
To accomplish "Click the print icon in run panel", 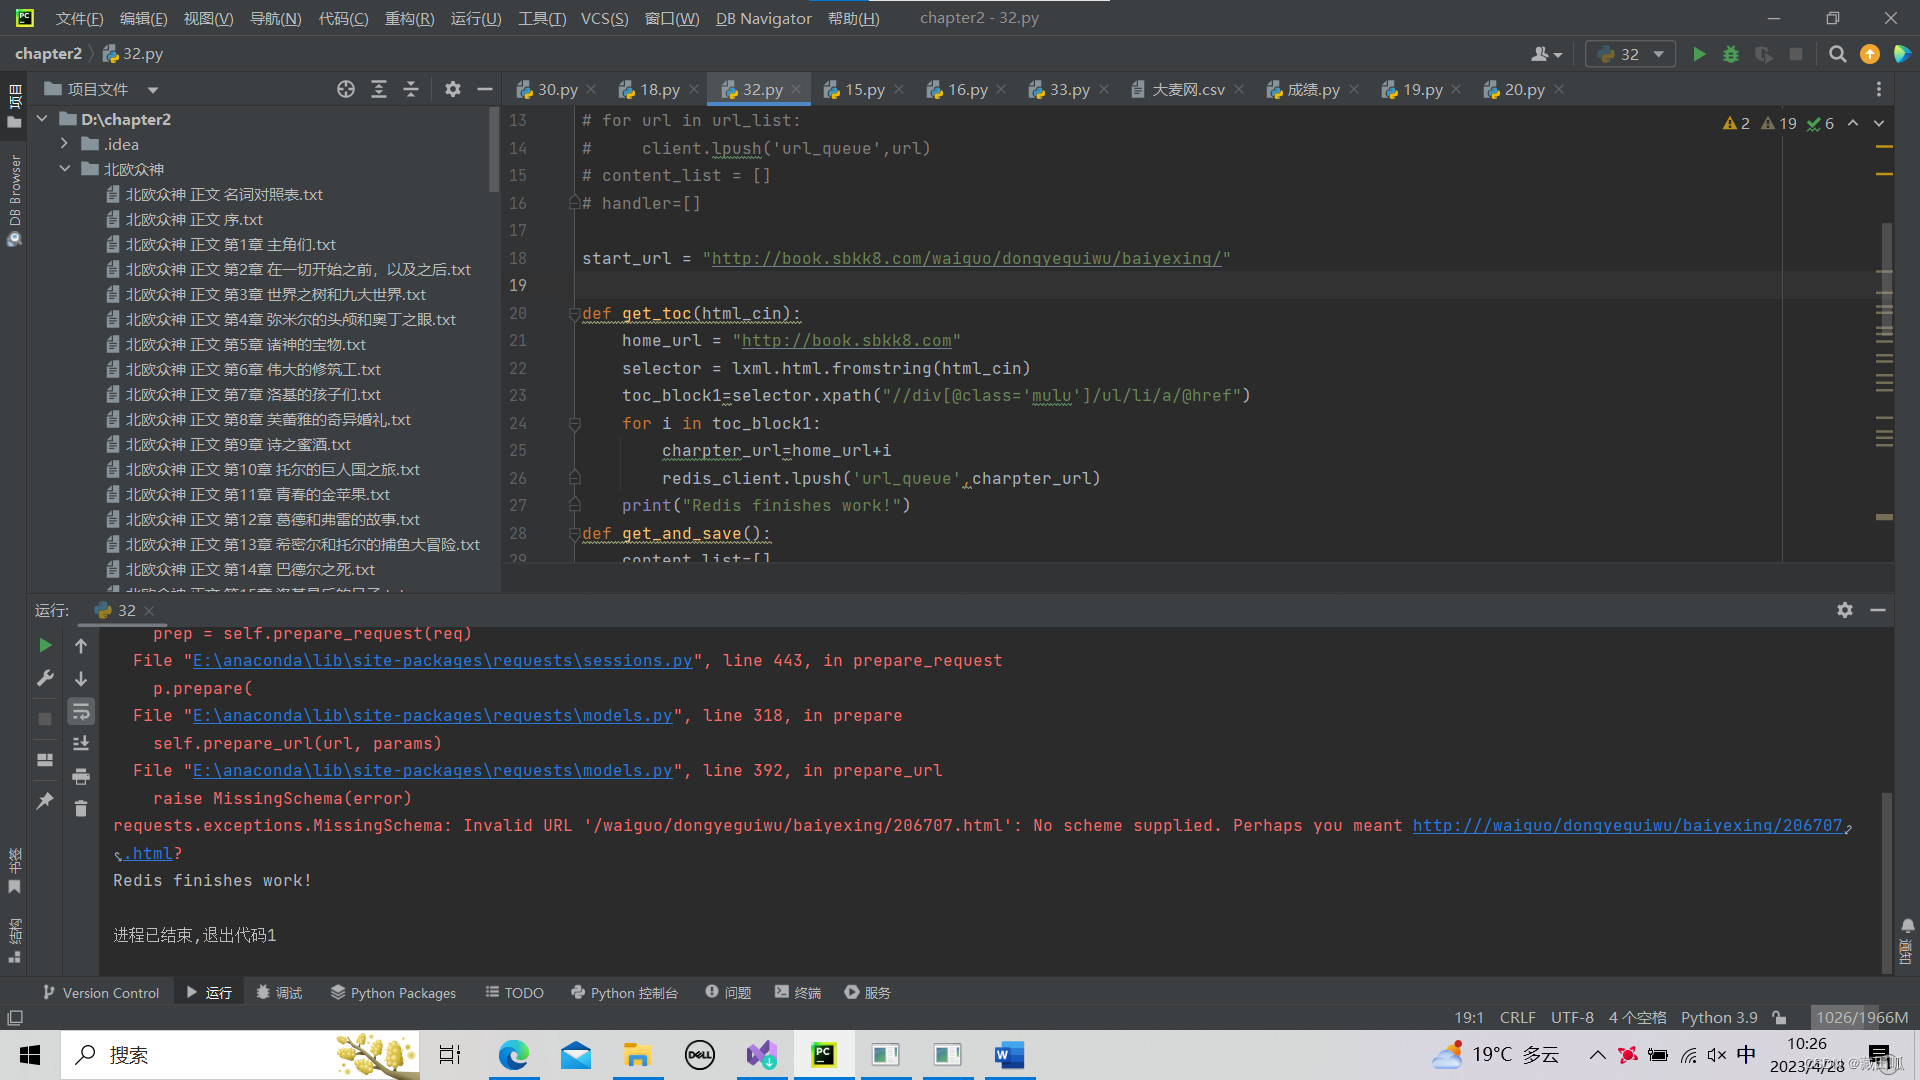I will [81, 776].
